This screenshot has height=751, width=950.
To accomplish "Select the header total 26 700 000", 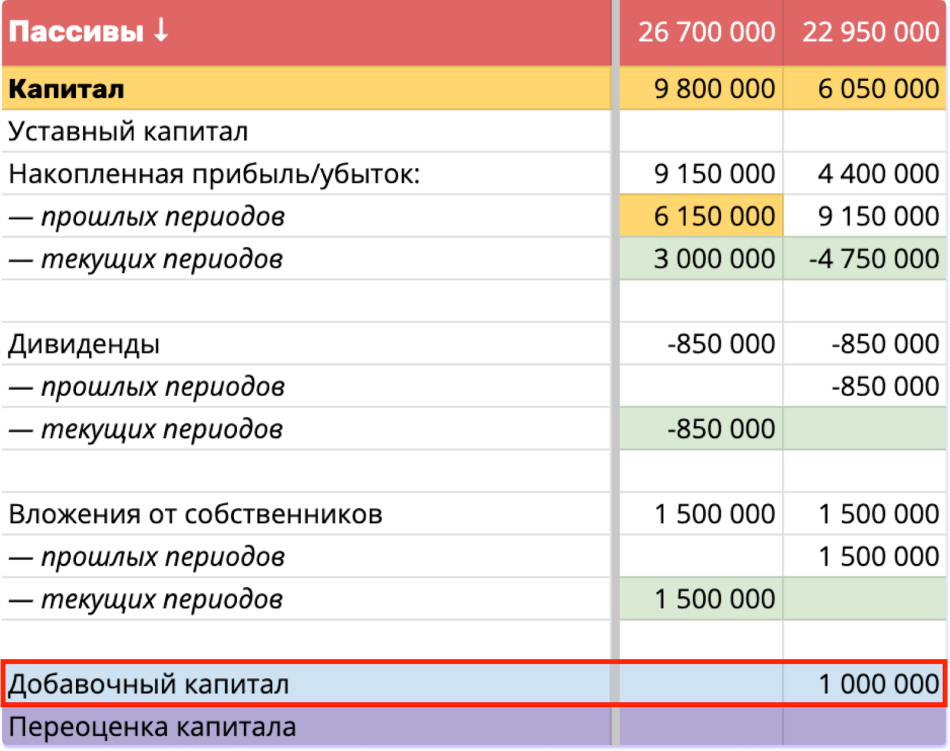I will click(707, 33).
